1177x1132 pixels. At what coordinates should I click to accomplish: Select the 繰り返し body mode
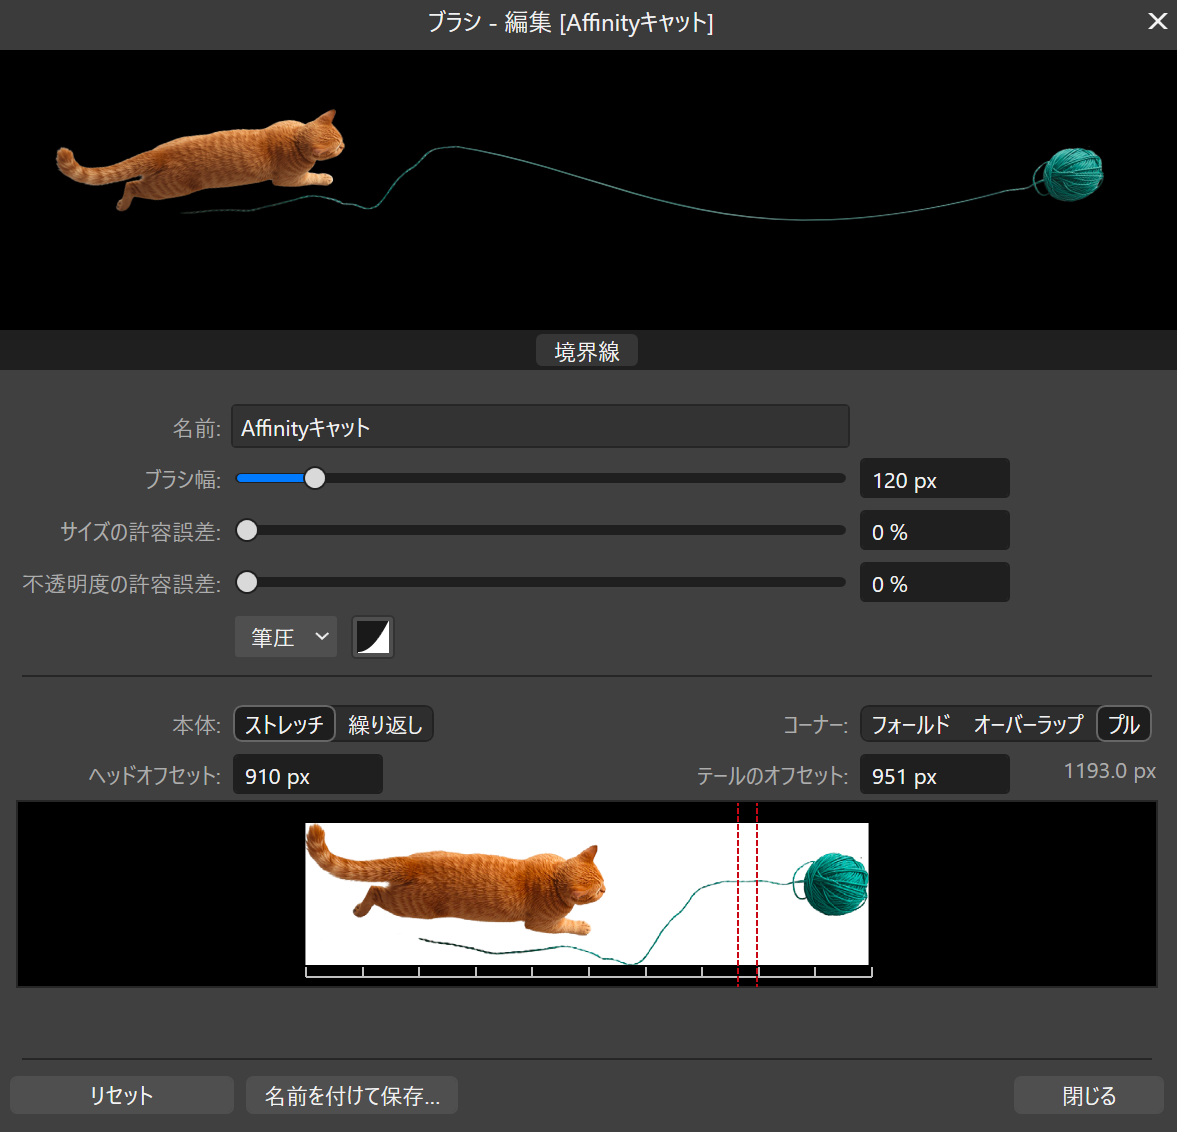384,723
